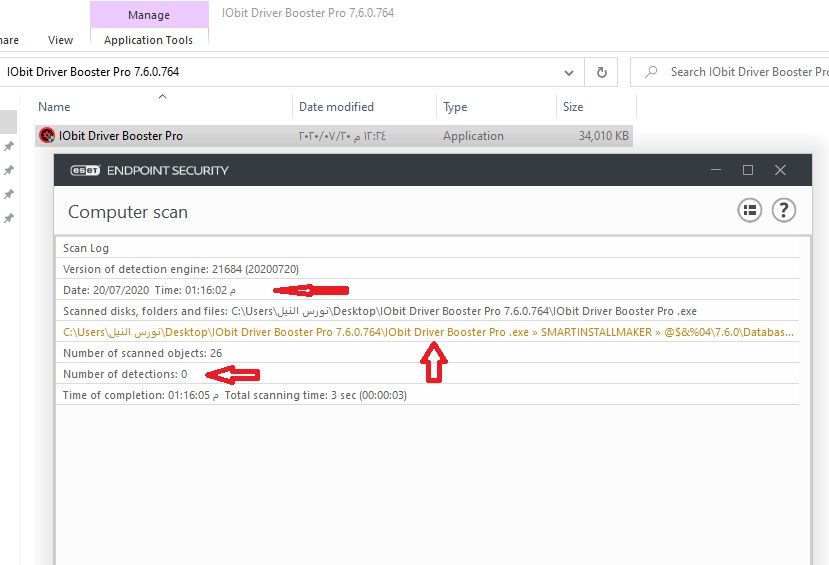The image size is (829, 565).
Task: Click the magnifier icon in search box
Action: pyautogui.click(x=652, y=72)
